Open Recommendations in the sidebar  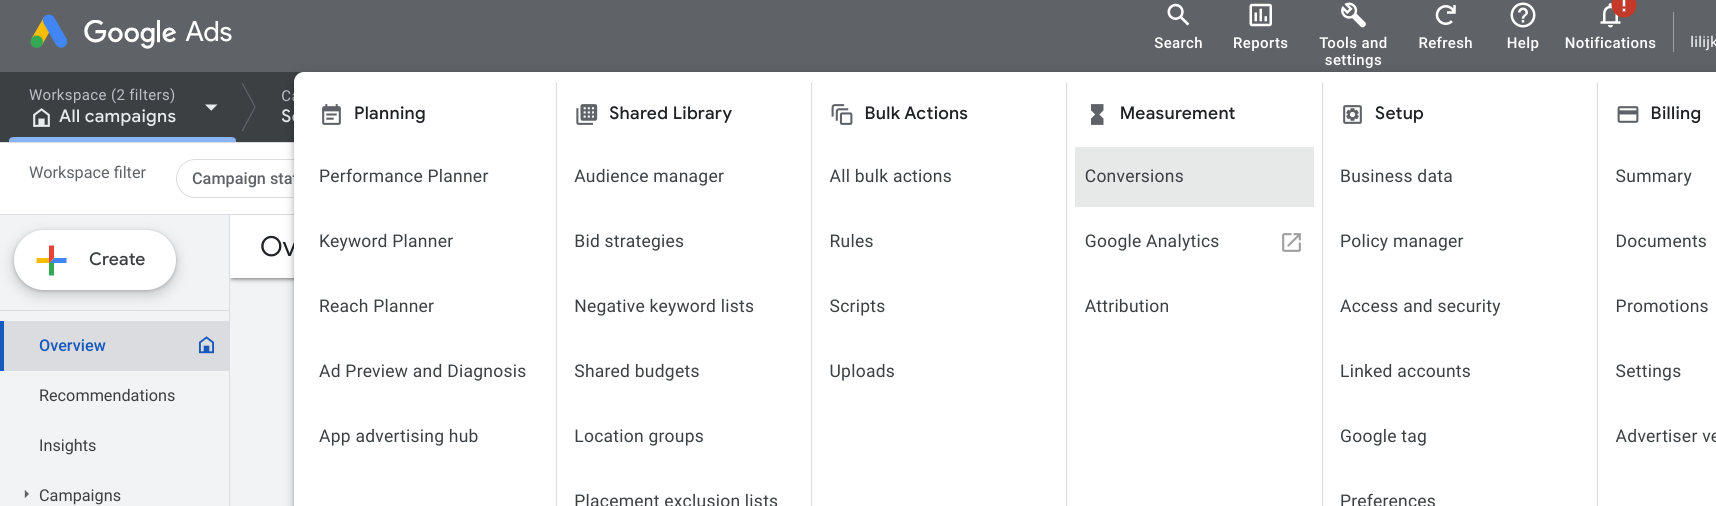point(107,396)
